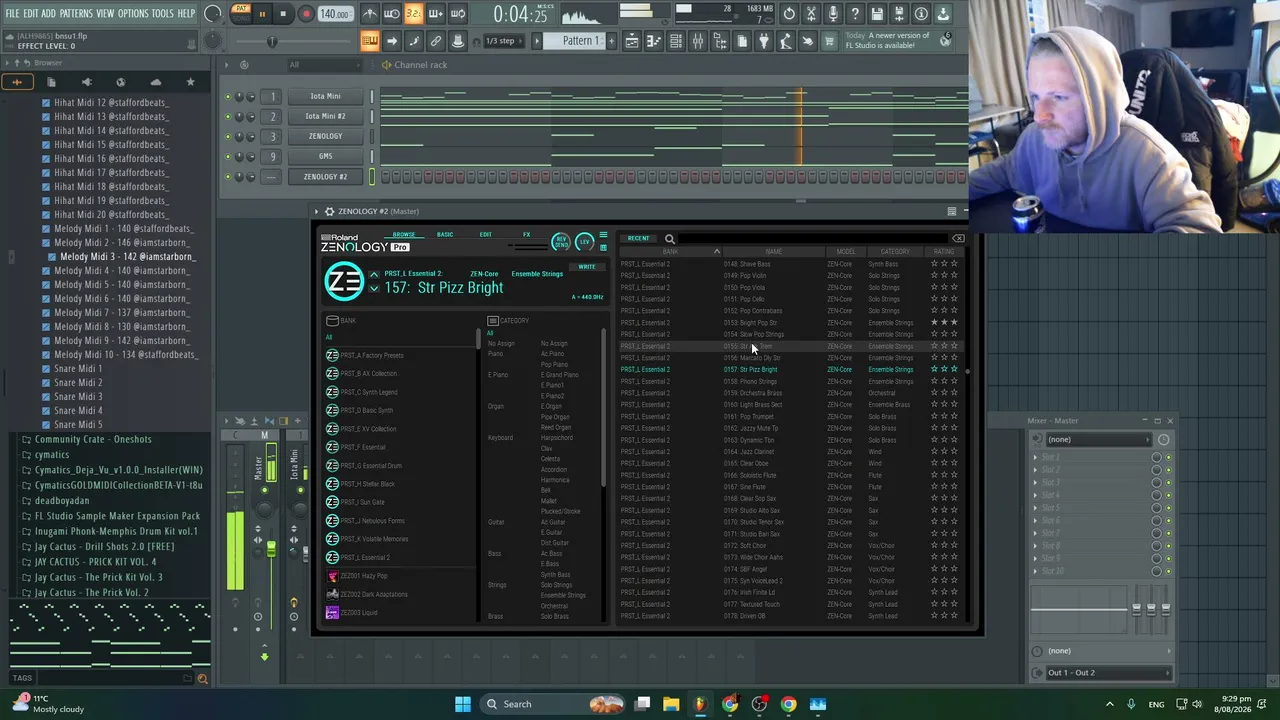The height and width of the screenshot is (720, 1280).
Task: Toggle mute for Iota Mini channel
Action: click(x=228, y=97)
